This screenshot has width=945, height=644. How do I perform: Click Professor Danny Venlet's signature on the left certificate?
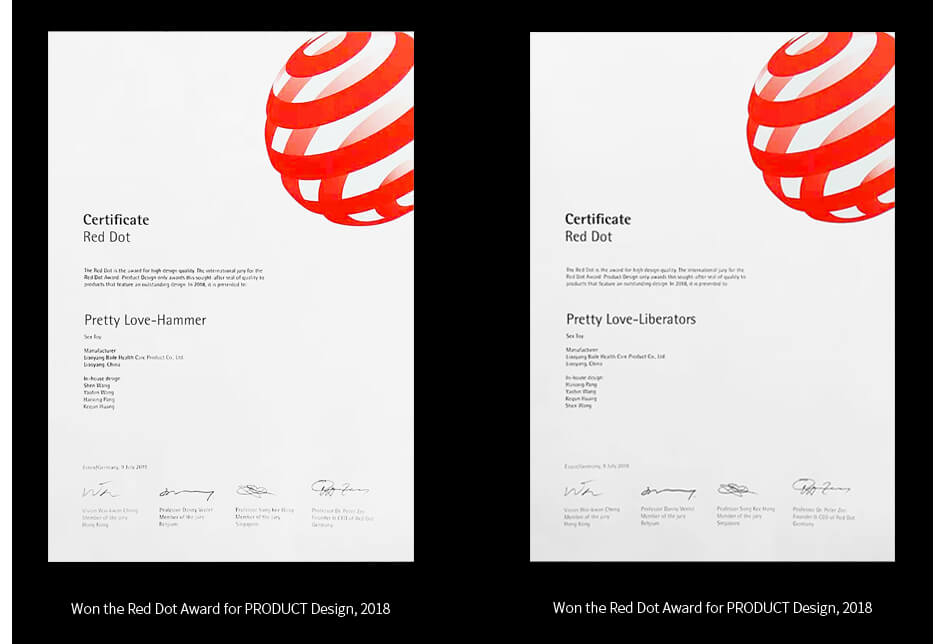[x=185, y=493]
